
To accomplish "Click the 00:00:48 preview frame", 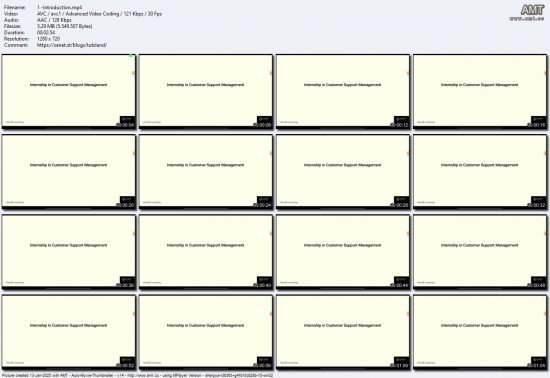I will (480, 252).
